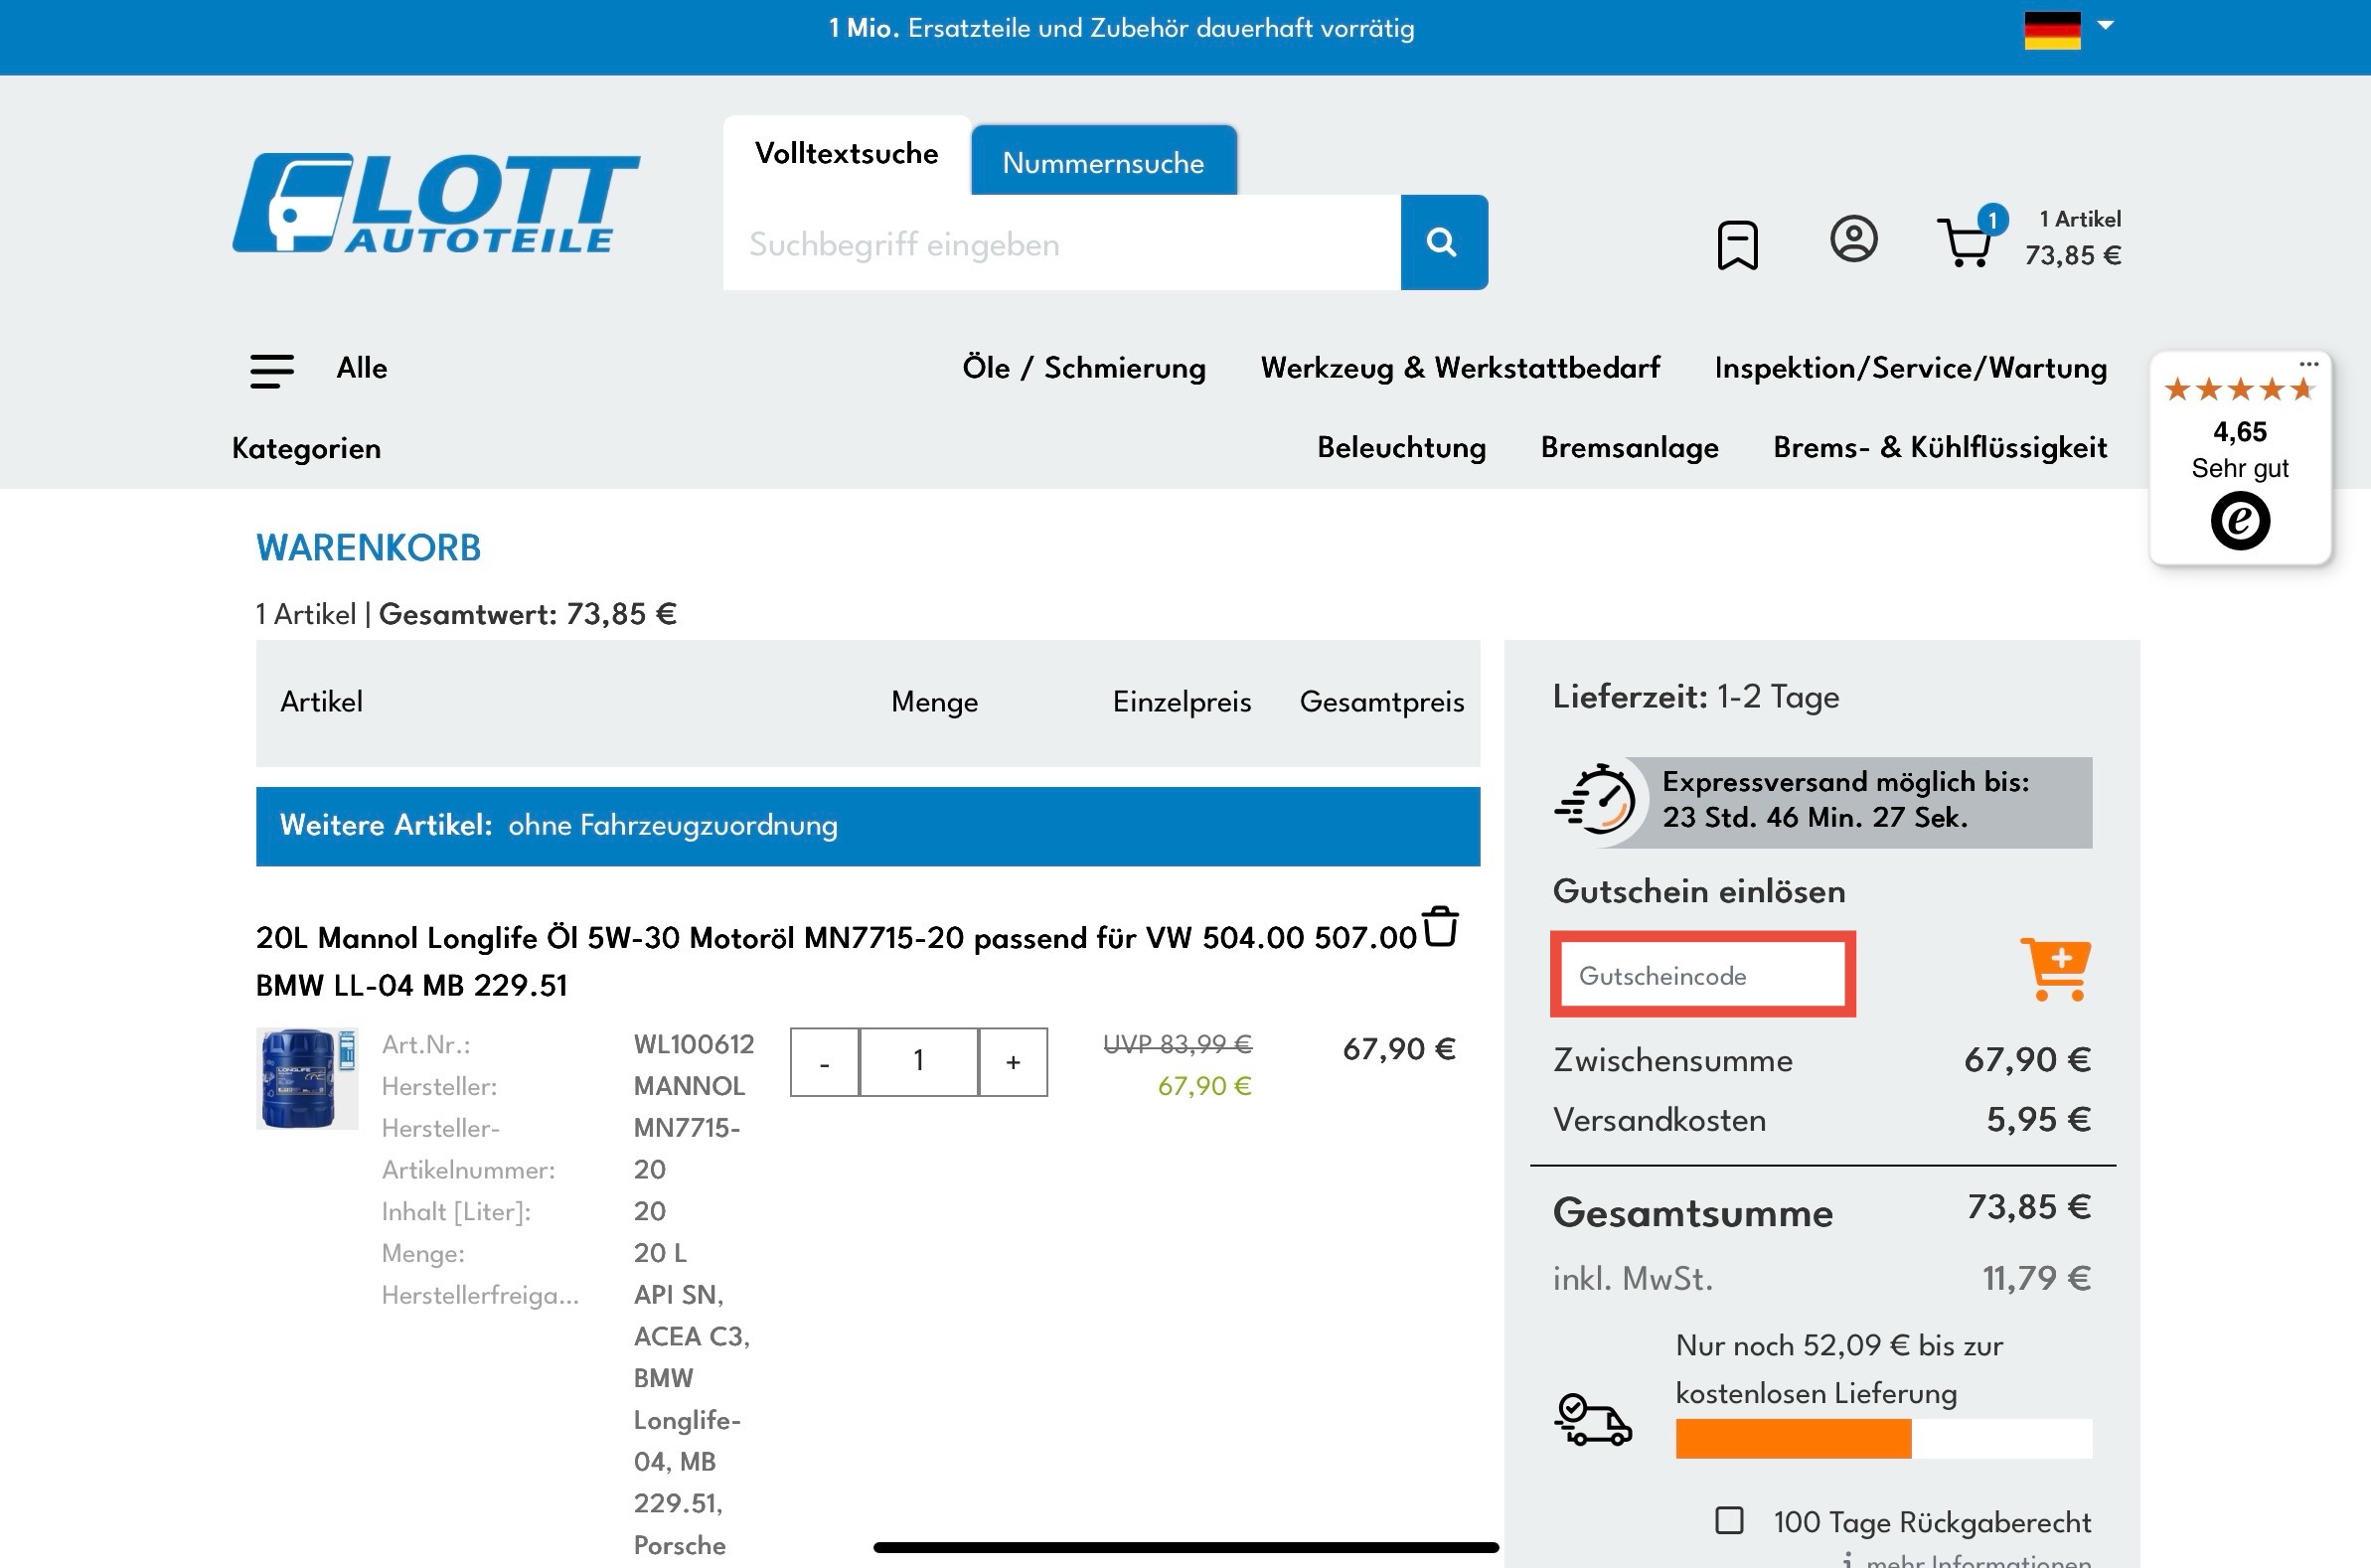2371x1568 pixels.
Task: Switch to the Nummernsuche tab
Action: [x=1103, y=162]
